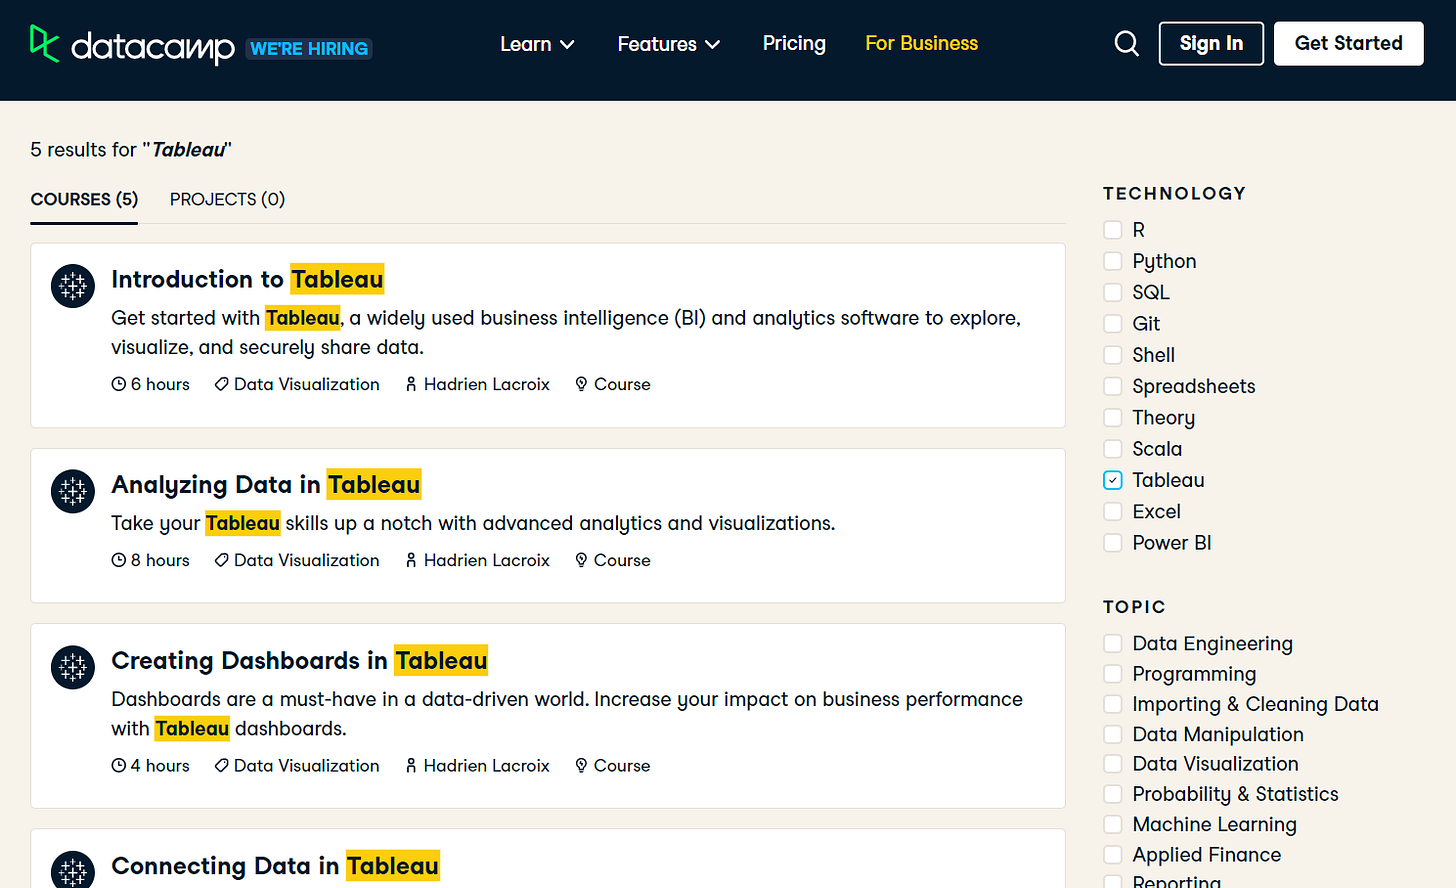Open Introduction to Tableau course title
The height and width of the screenshot is (888, 1456).
[x=247, y=279]
